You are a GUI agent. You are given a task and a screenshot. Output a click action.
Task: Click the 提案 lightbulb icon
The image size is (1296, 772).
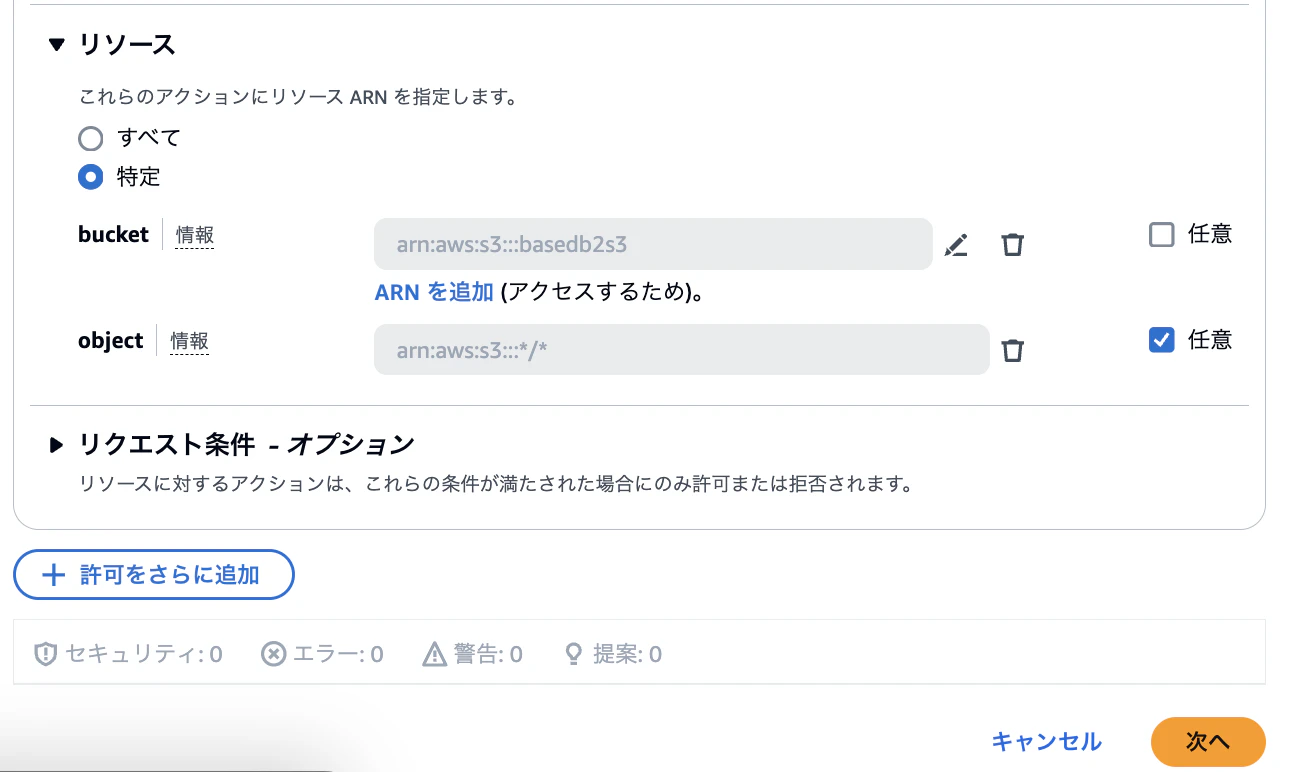[574, 654]
